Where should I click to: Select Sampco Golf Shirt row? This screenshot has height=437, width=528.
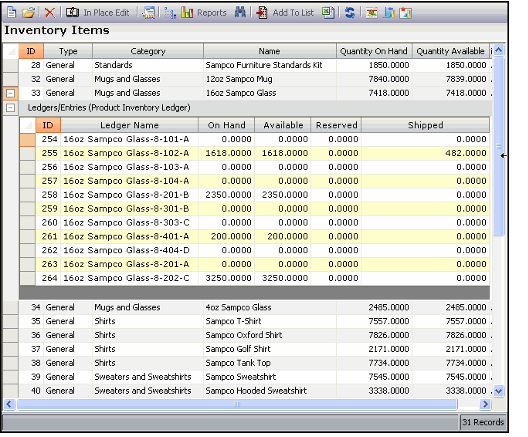click(x=255, y=349)
